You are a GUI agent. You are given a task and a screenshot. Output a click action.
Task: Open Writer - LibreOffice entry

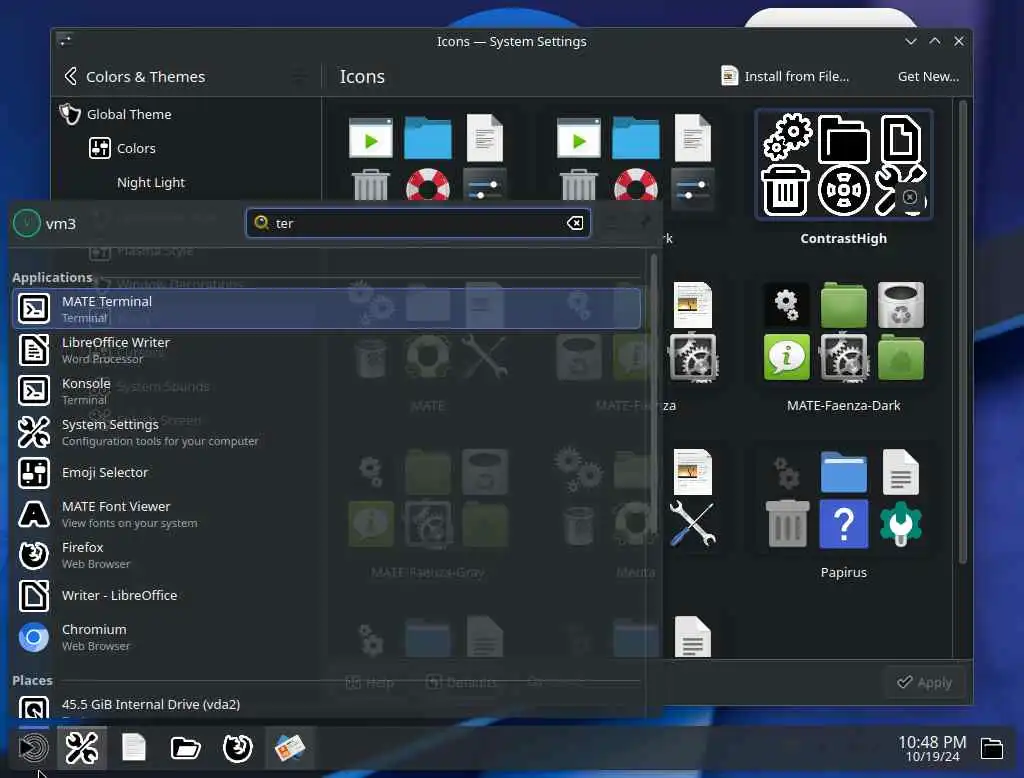[326, 595]
